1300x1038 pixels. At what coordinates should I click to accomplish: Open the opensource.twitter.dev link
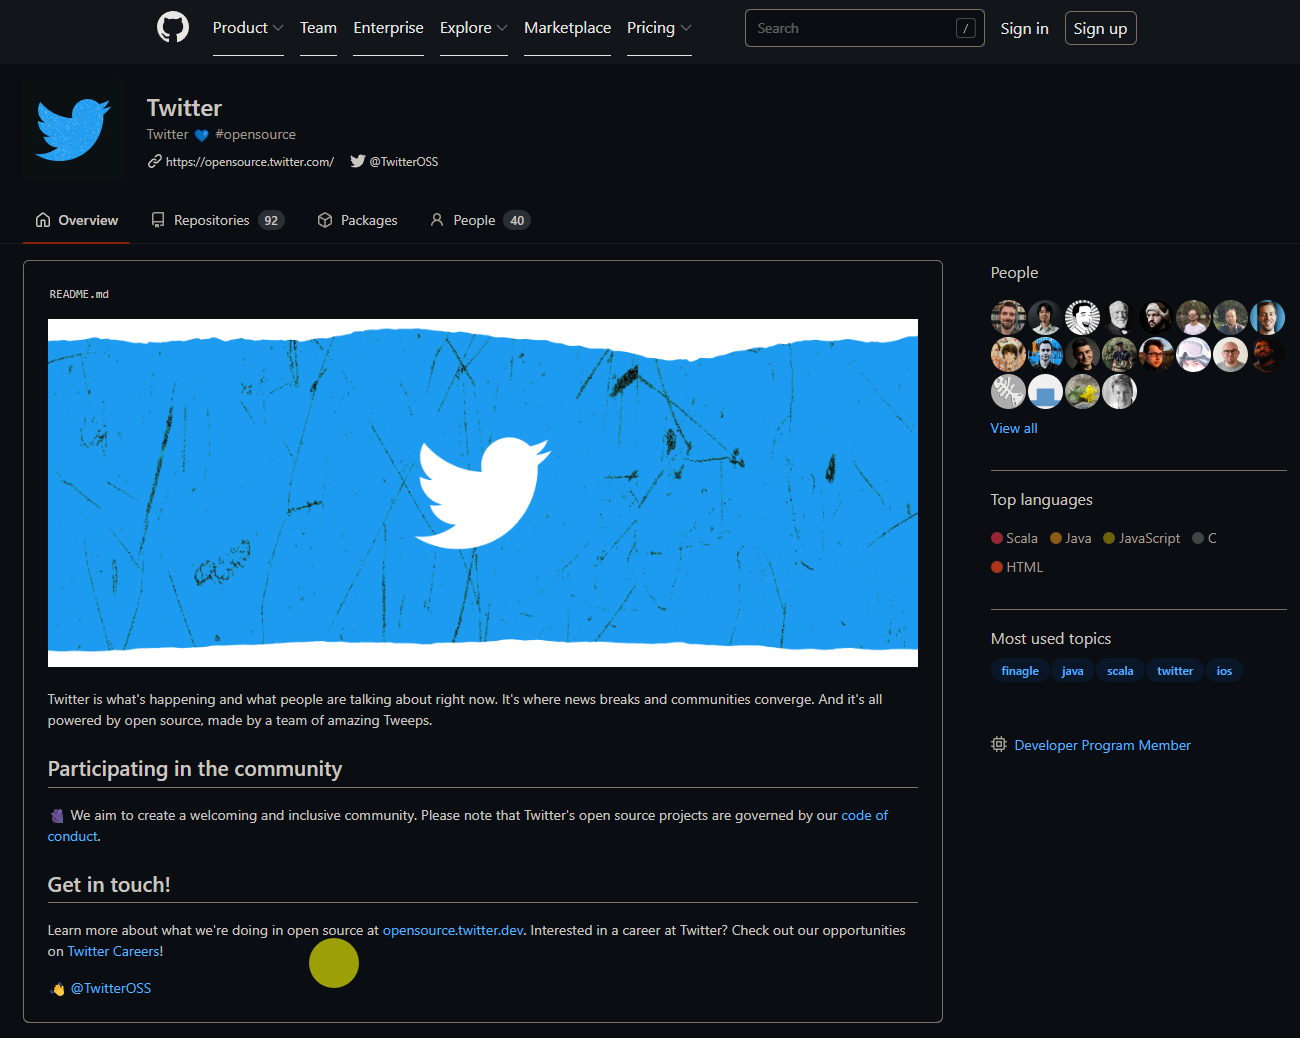(453, 930)
